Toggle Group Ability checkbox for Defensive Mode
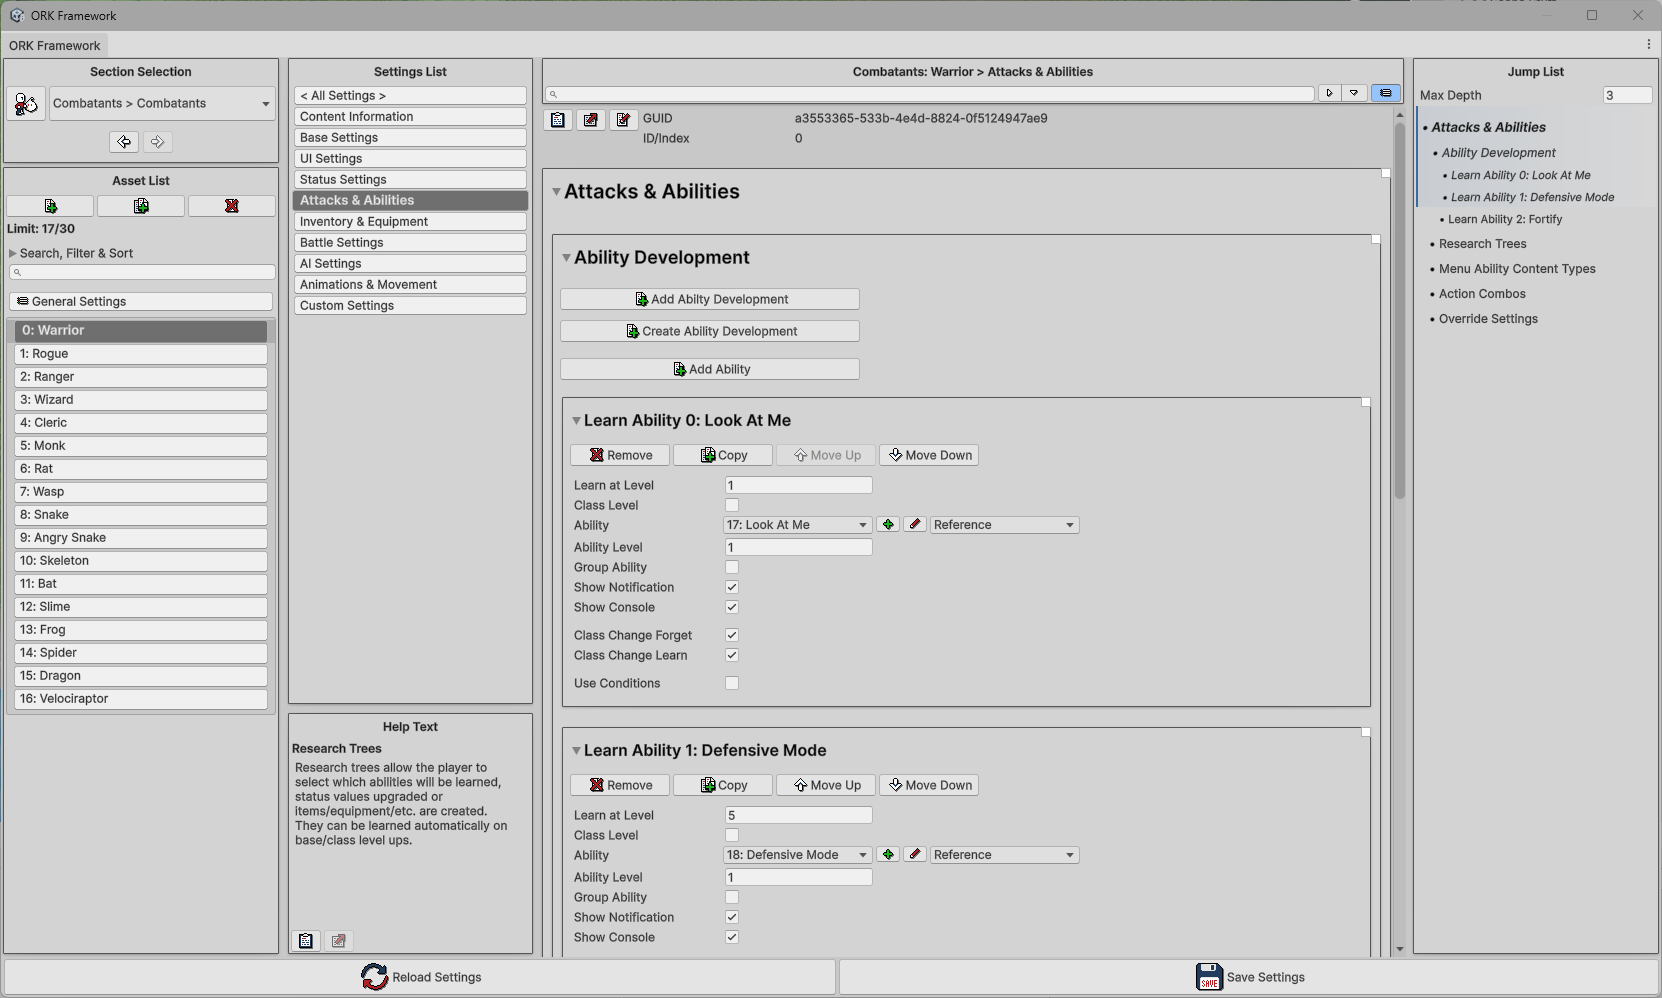 pyautogui.click(x=732, y=897)
